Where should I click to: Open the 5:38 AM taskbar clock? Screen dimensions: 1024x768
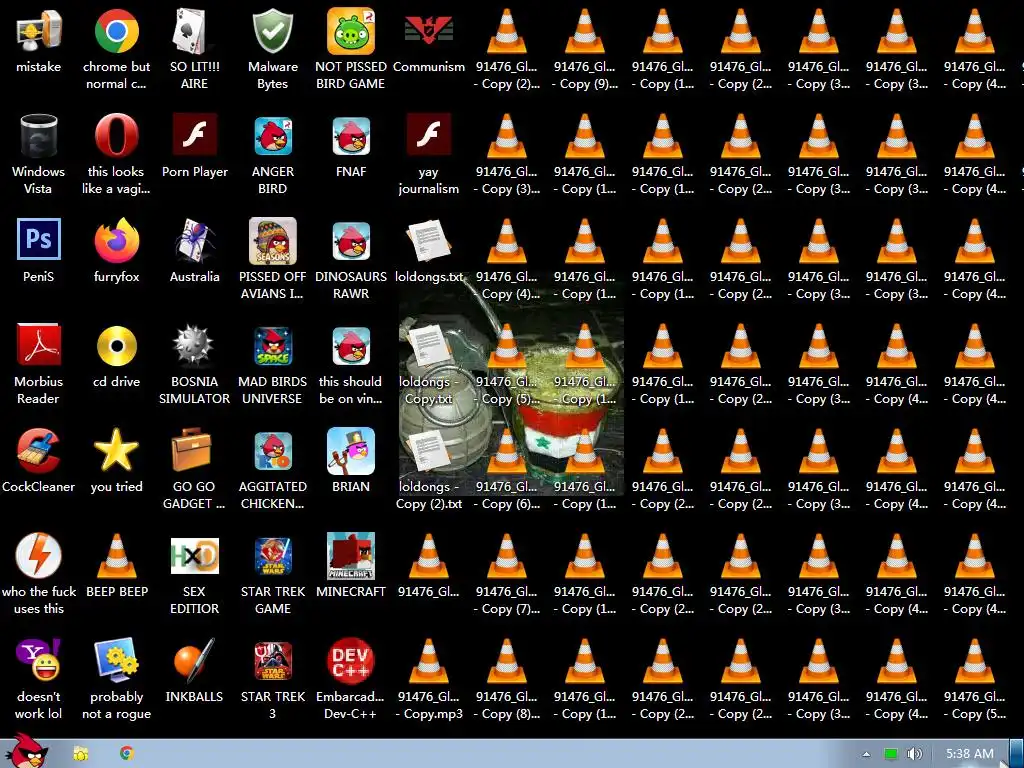[x=970, y=754]
